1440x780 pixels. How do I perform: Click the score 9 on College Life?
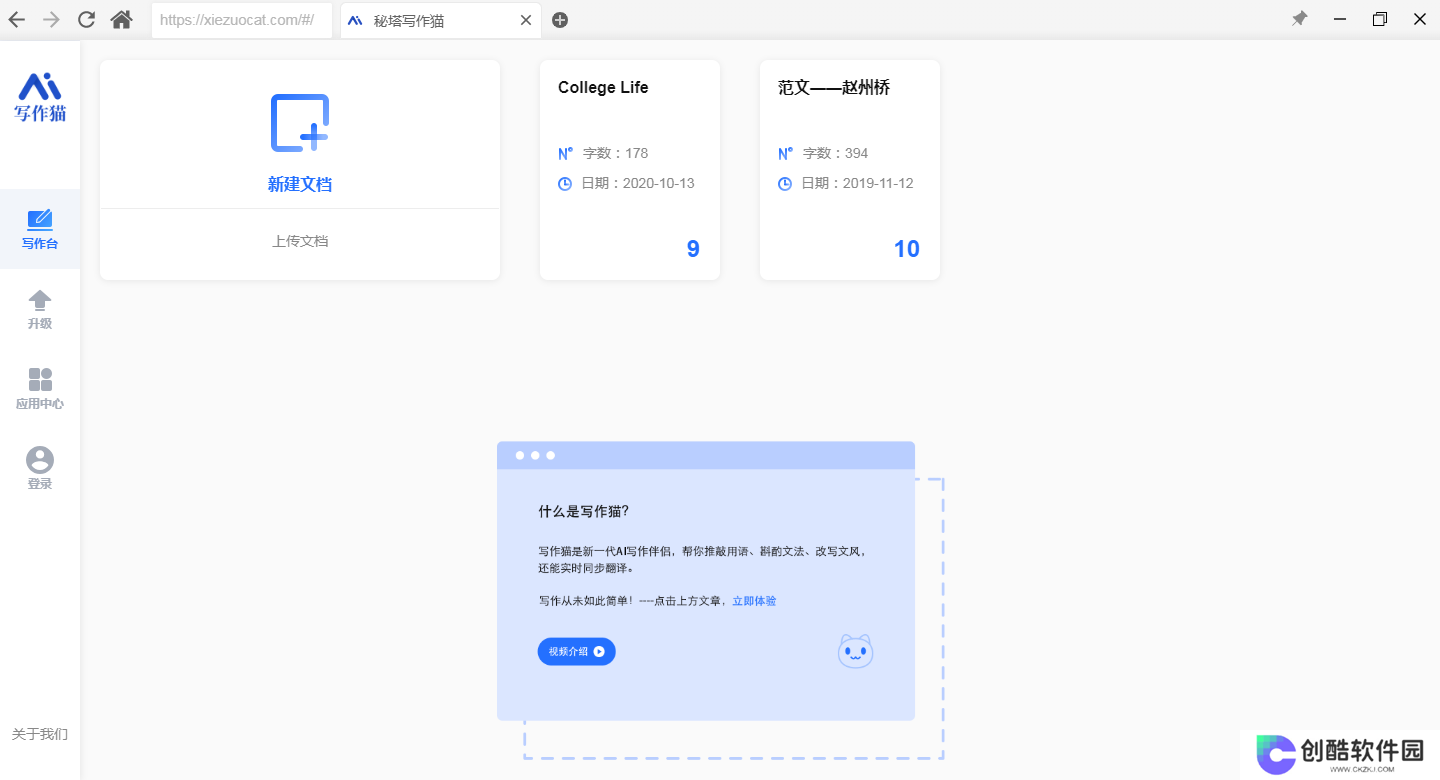(693, 249)
